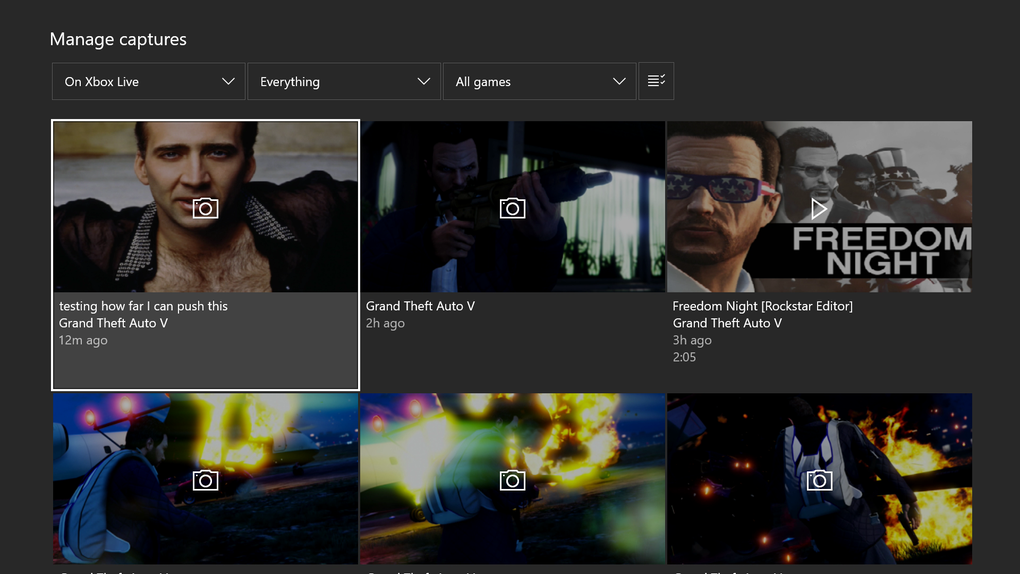This screenshot has width=1020, height=574.
Task: Click 'Grand Theft Auto V' under 2h ago capture
Action: tap(420, 306)
